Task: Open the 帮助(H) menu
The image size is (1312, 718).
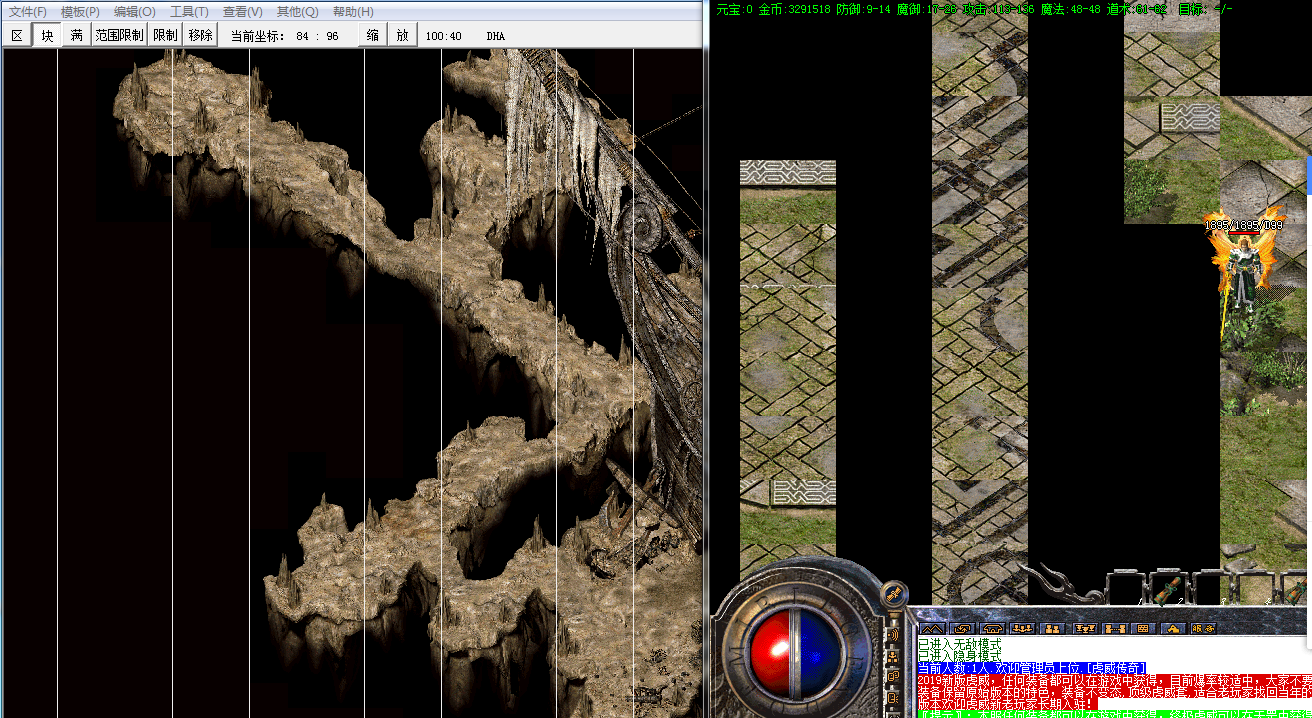Action: (x=353, y=12)
